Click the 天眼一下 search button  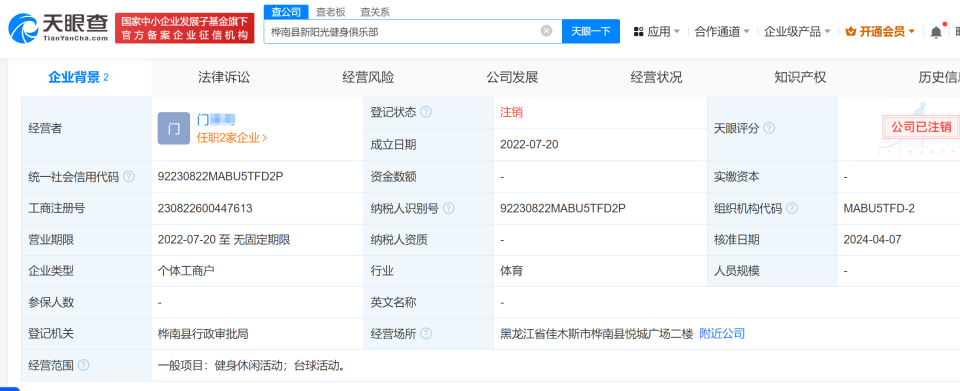(591, 31)
